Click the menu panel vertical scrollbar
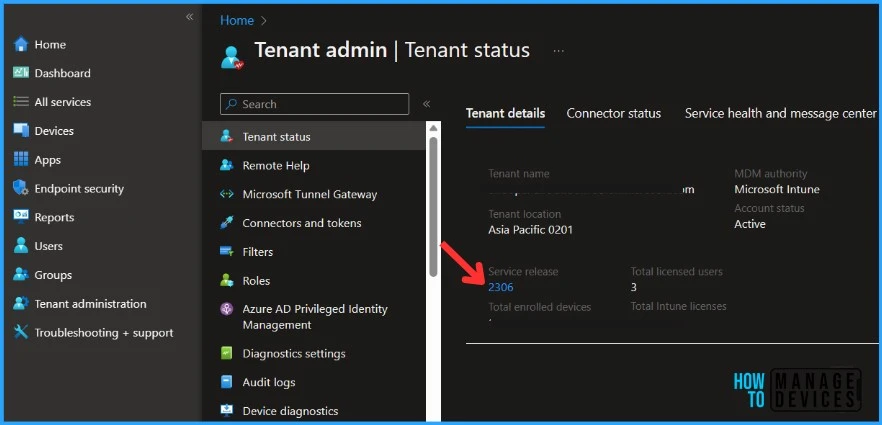Screen dimensions: 882x425 [x=433, y=206]
